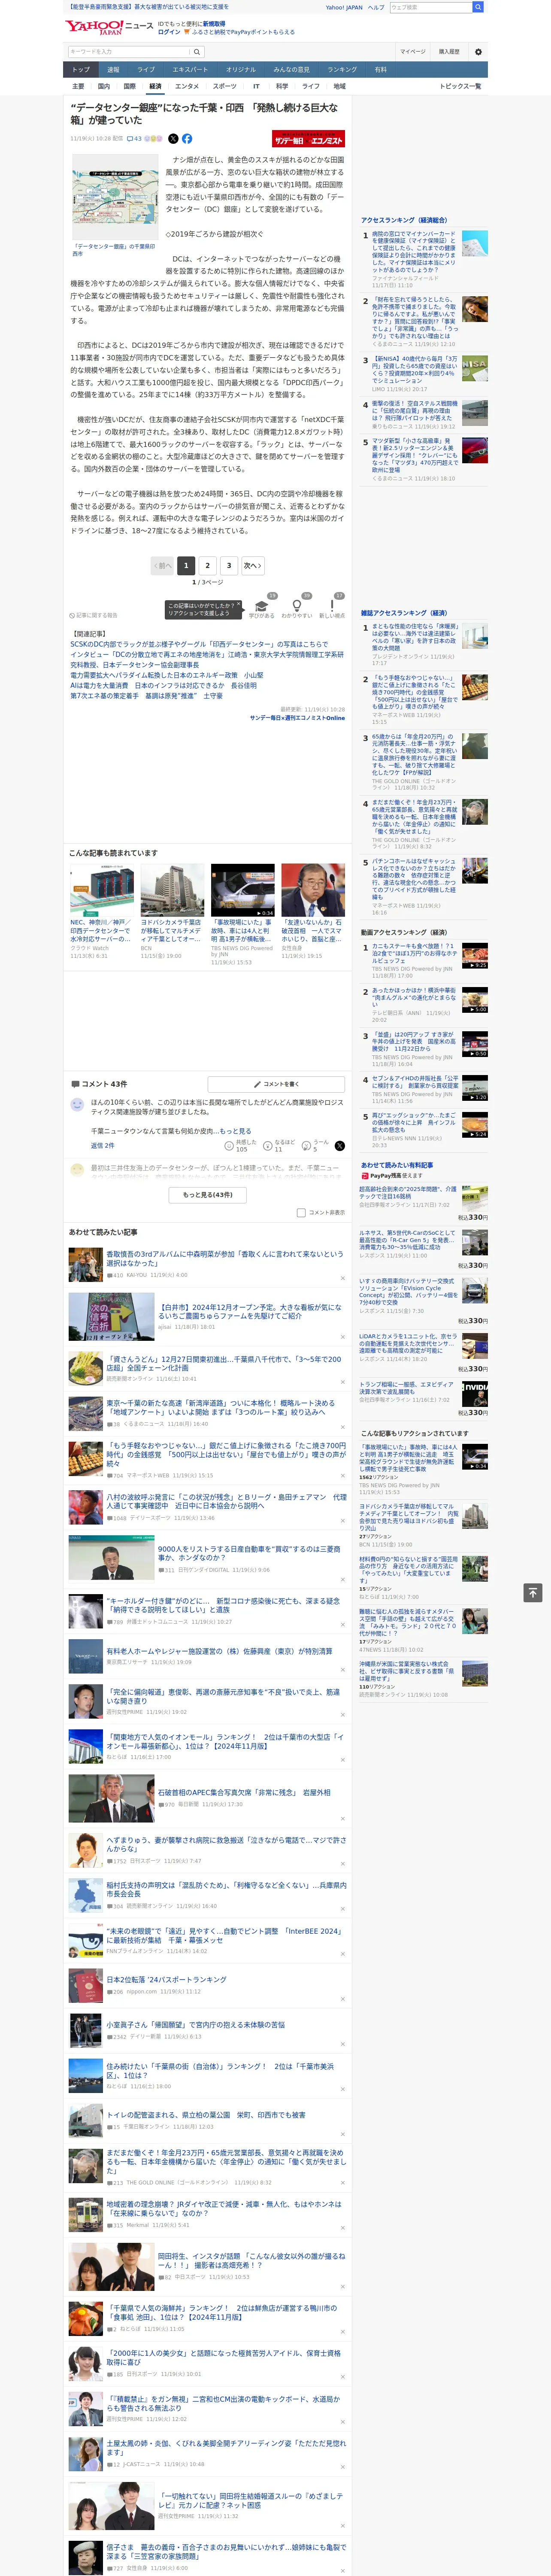Screen dimensions: 551x2576
Task: Click the サンデー毎日 エコノミスト publisher logo
Action: 308,140
